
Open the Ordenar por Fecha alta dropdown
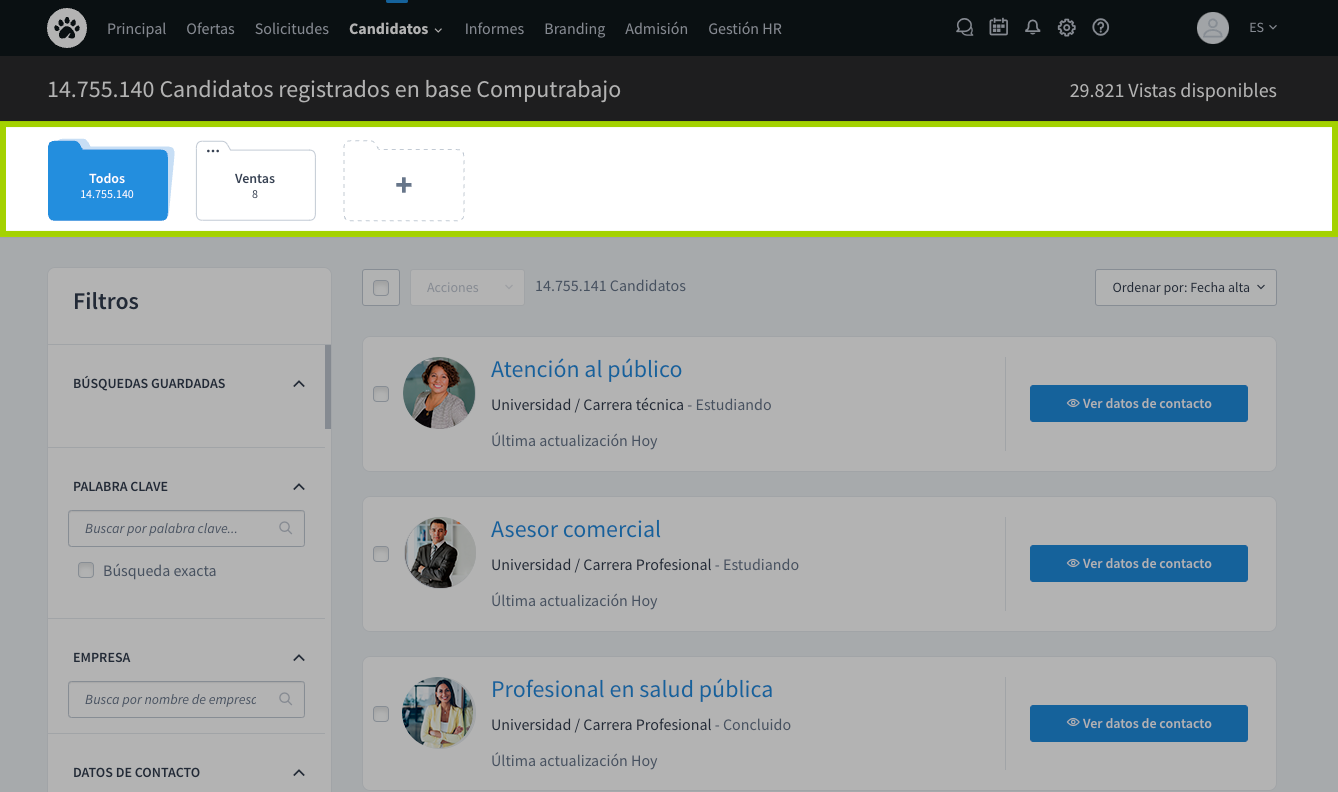point(1185,288)
